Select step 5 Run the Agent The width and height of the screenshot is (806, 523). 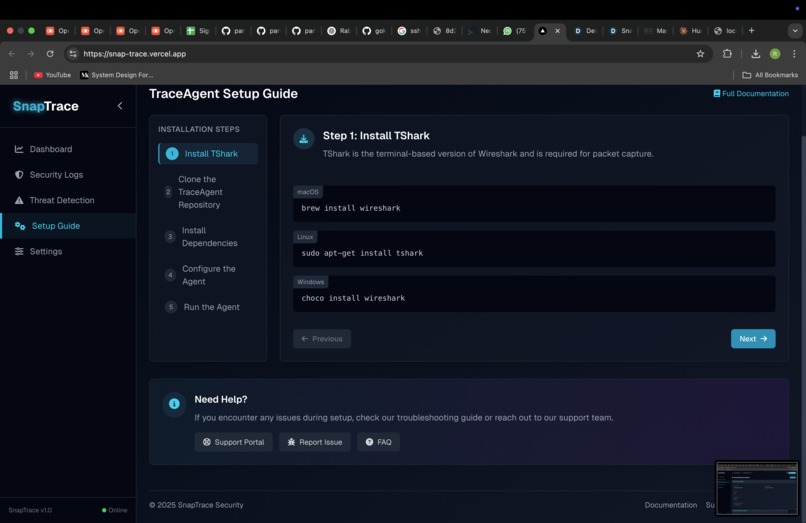click(208, 307)
